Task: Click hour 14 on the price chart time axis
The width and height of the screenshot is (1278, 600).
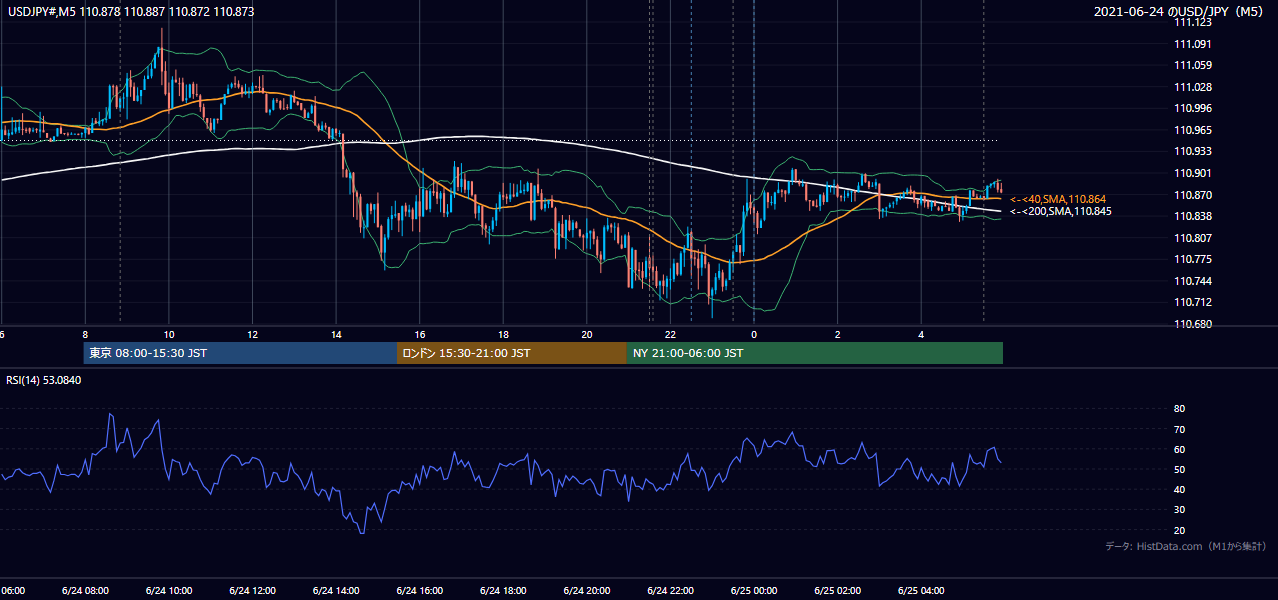Action: tap(336, 335)
